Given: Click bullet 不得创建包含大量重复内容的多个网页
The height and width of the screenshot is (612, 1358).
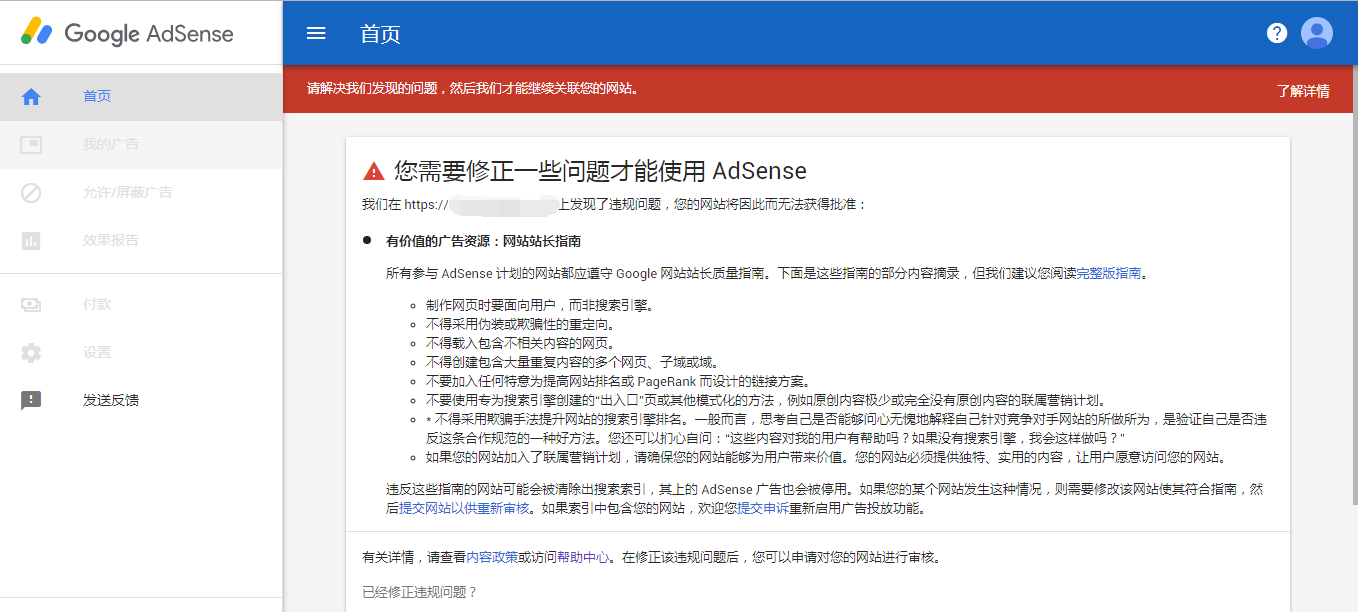Looking at the screenshot, I should click(572, 362).
